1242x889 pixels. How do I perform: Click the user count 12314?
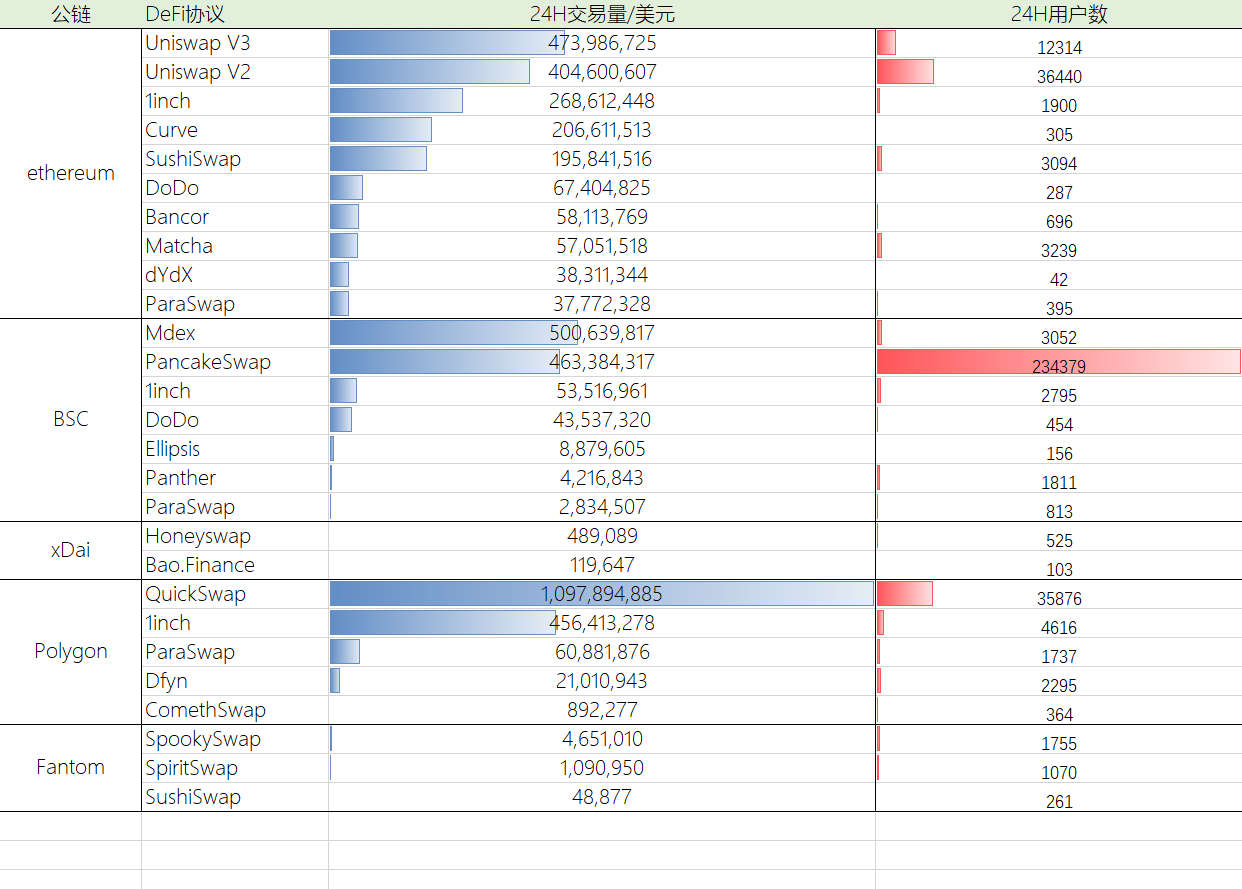click(x=1059, y=47)
